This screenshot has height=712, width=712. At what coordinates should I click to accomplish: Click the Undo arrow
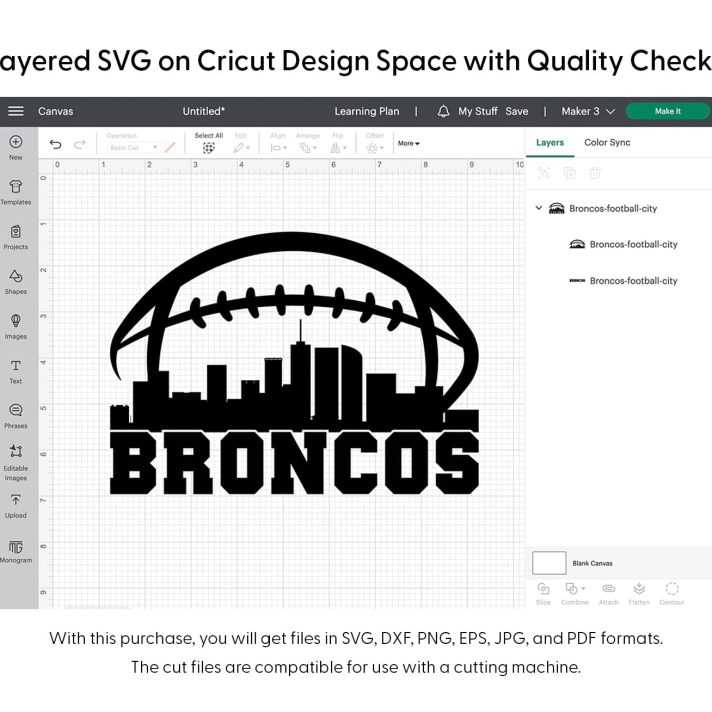(55, 144)
